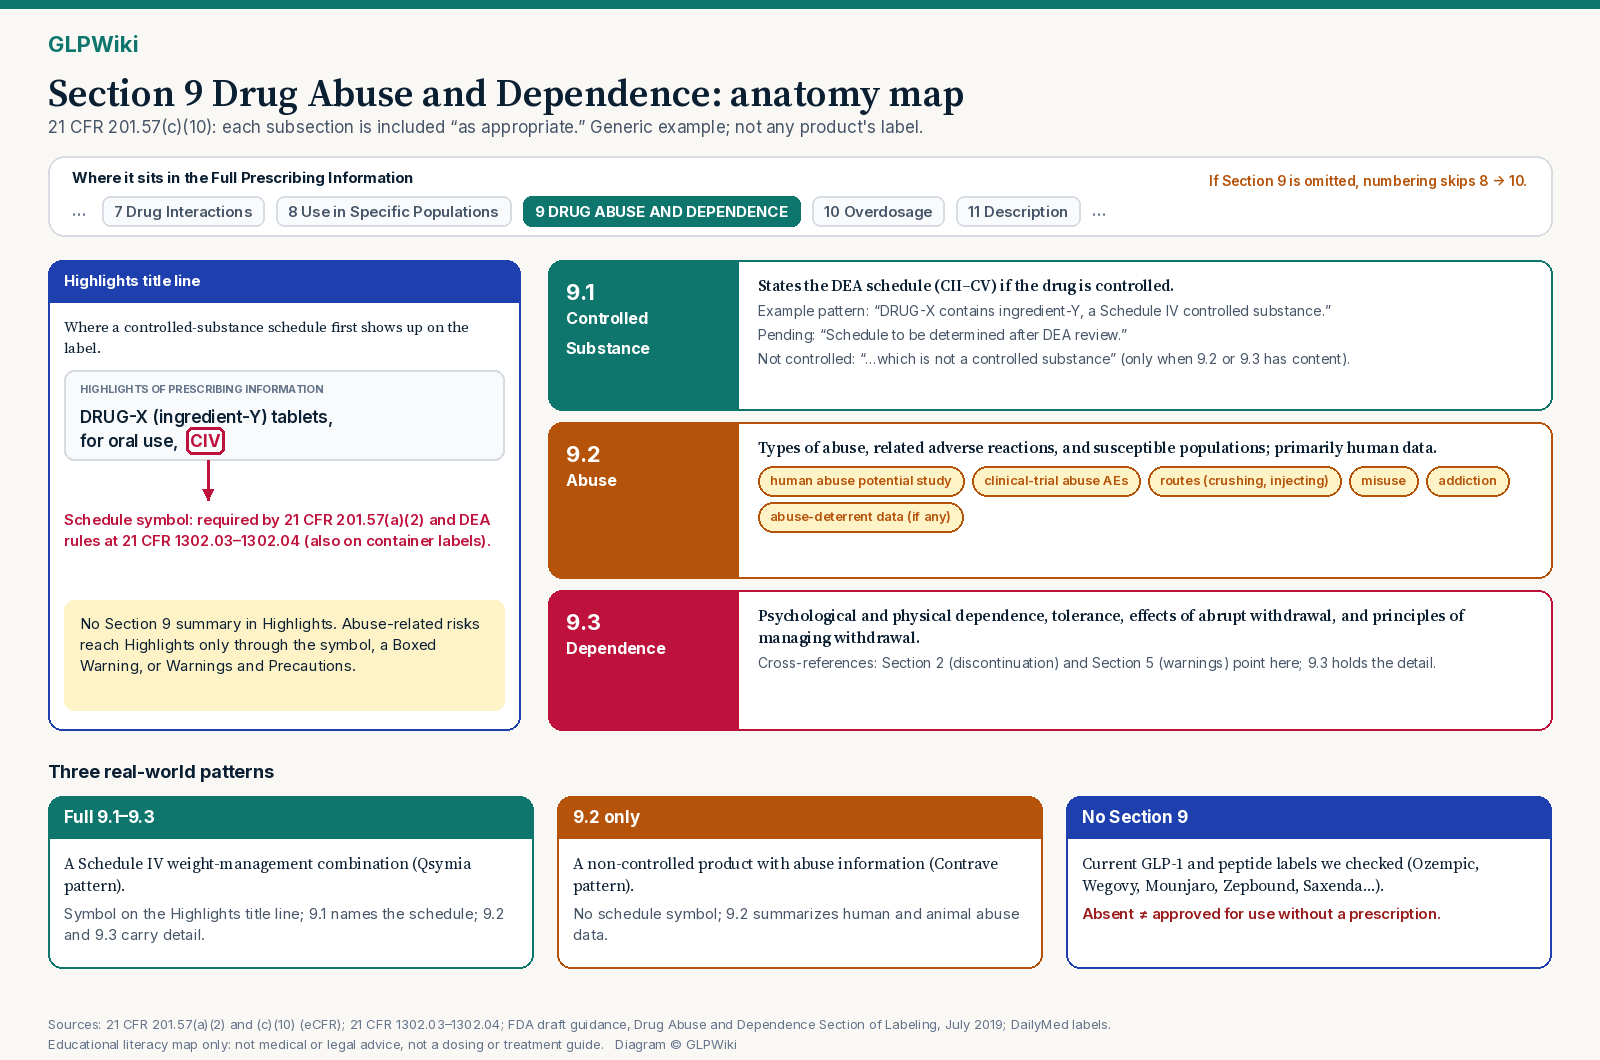
Task: Click the 'addiction' tag
Action: 1467,481
